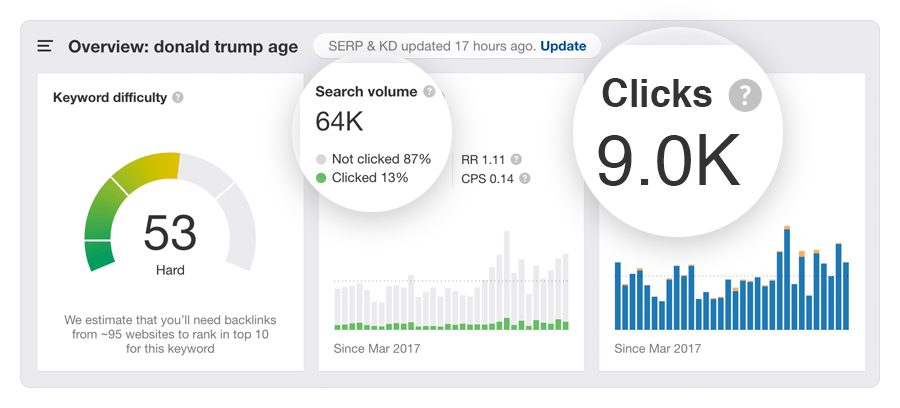The height and width of the screenshot is (408, 900).
Task: Select the Clicked 13% legend entry
Action: pos(362,178)
